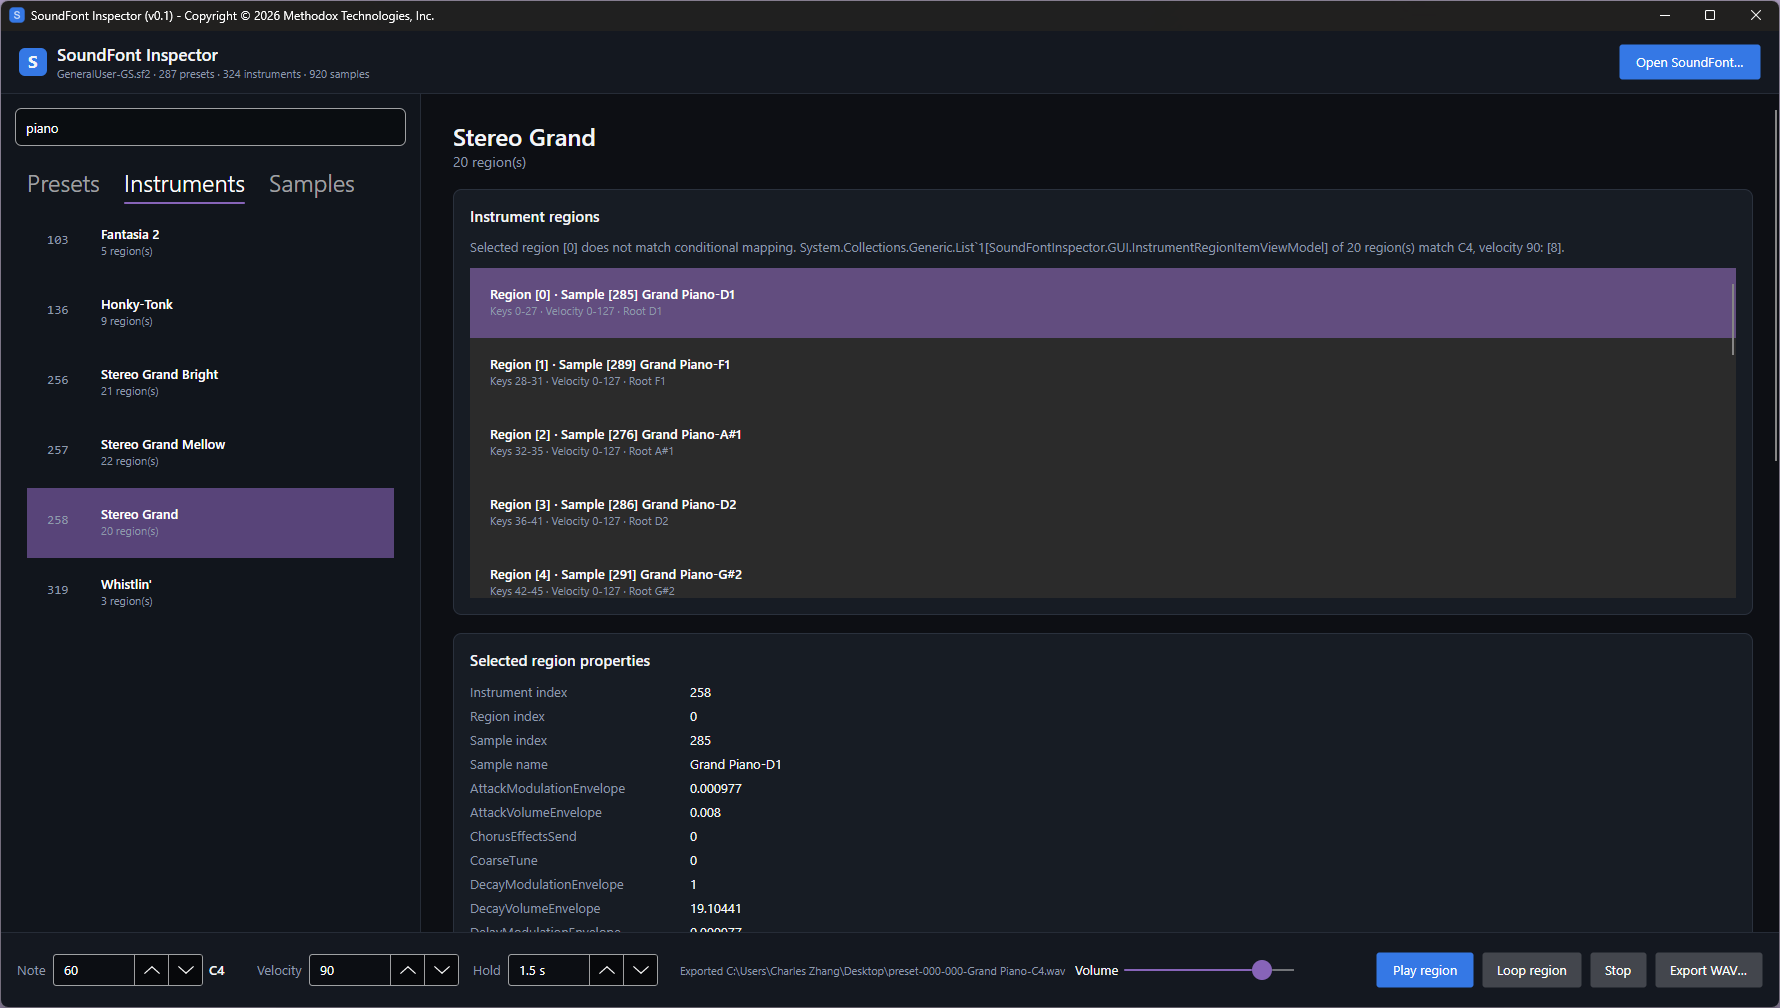The width and height of the screenshot is (1780, 1008).
Task: Click the conditional mapping message text
Action: click(1017, 248)
